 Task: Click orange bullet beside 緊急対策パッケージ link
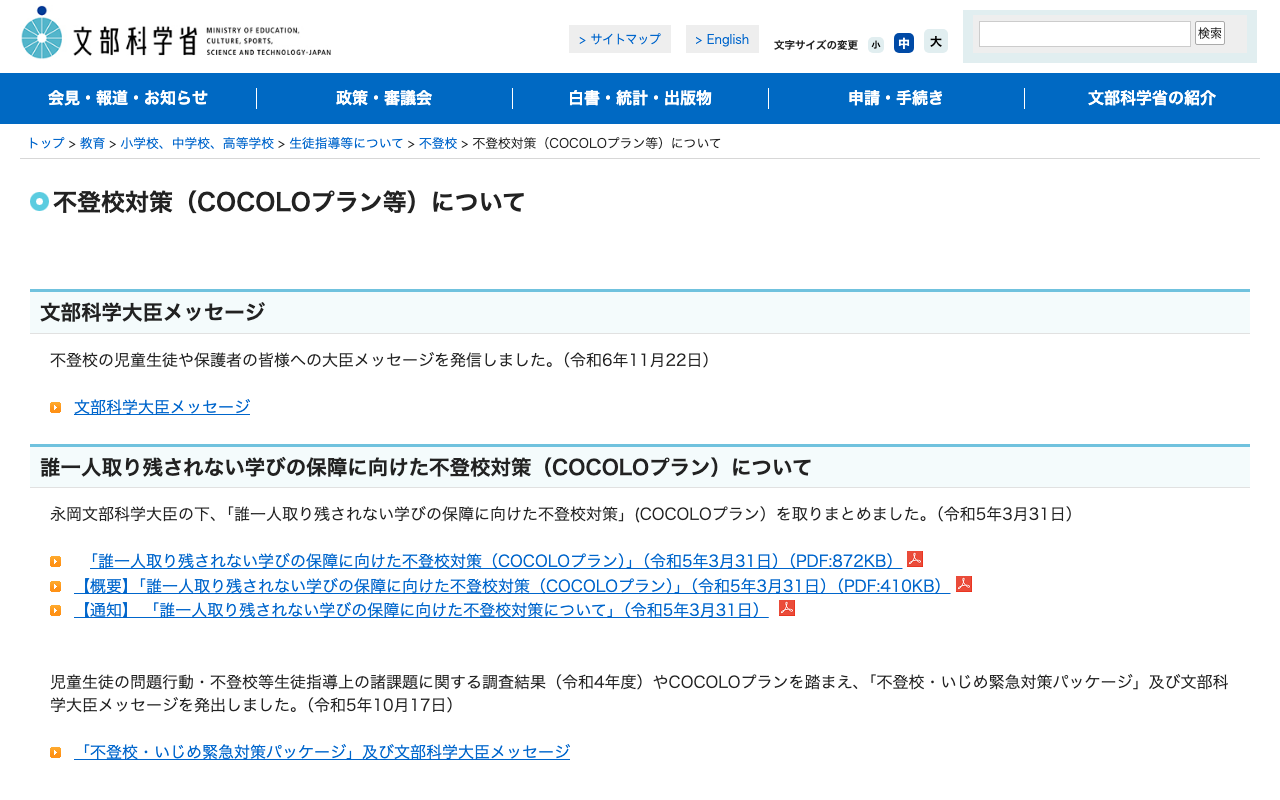click(56, 752)
